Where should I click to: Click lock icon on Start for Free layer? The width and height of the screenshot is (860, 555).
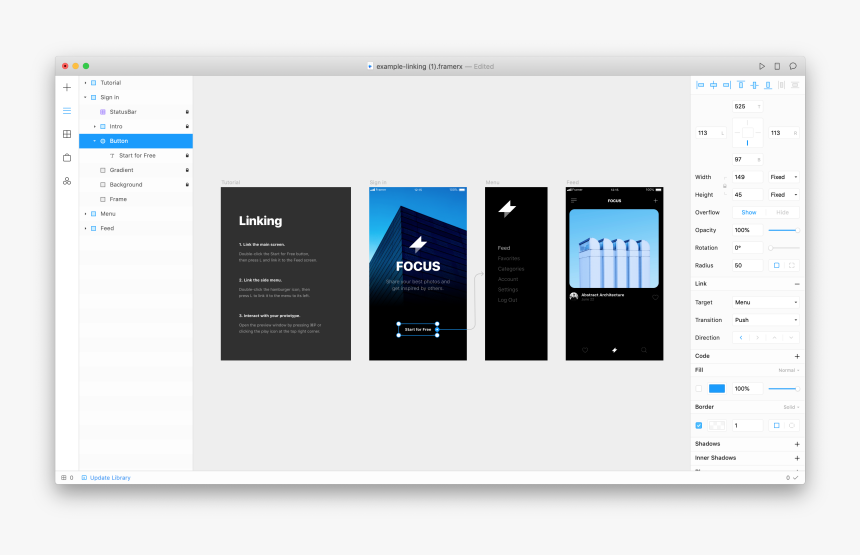pos(187,156)
